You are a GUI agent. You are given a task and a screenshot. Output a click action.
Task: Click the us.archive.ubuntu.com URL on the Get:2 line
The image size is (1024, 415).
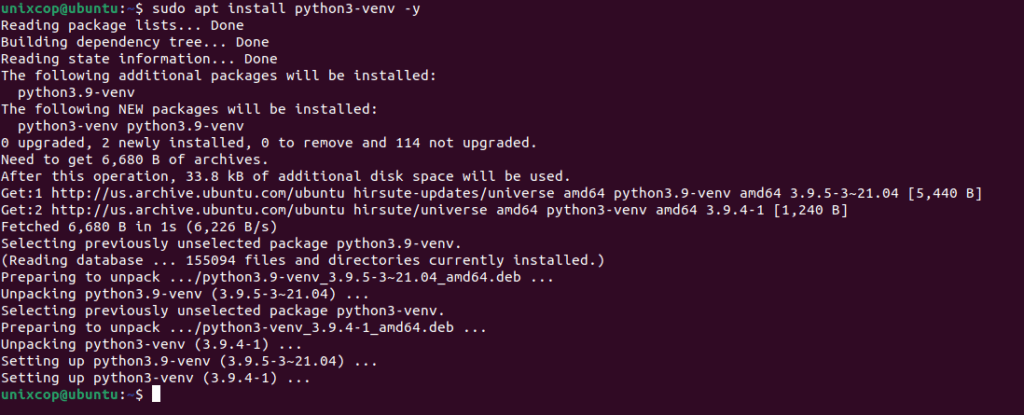coord(198,210)
